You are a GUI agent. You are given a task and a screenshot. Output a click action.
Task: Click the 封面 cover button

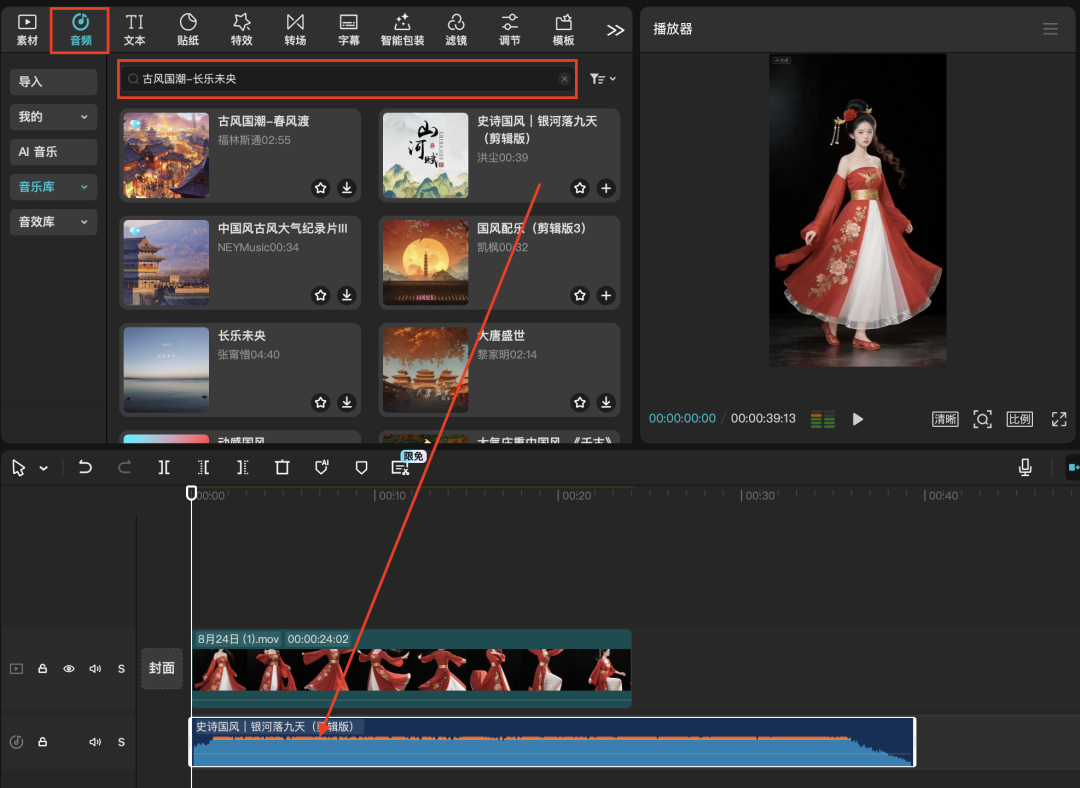pos(161,668)
